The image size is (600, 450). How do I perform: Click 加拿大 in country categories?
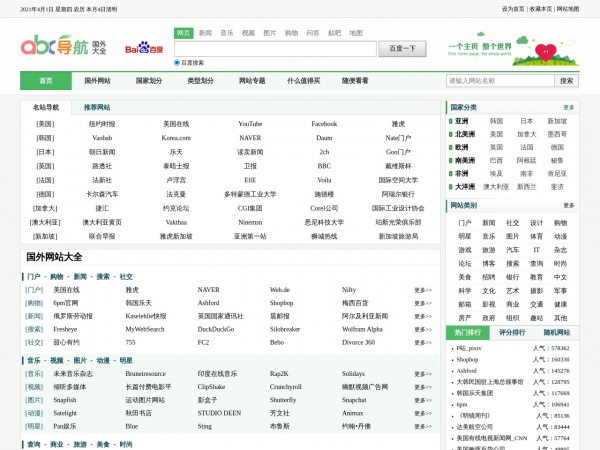[527, 134]
